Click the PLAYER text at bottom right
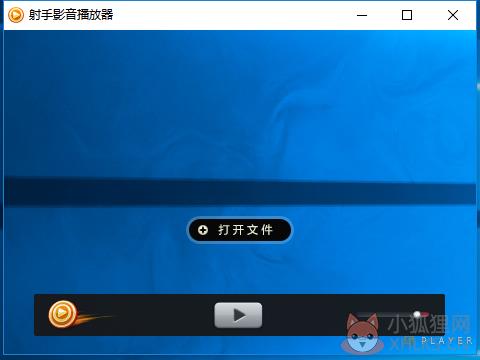480x360 pixels. pos(447,341)
